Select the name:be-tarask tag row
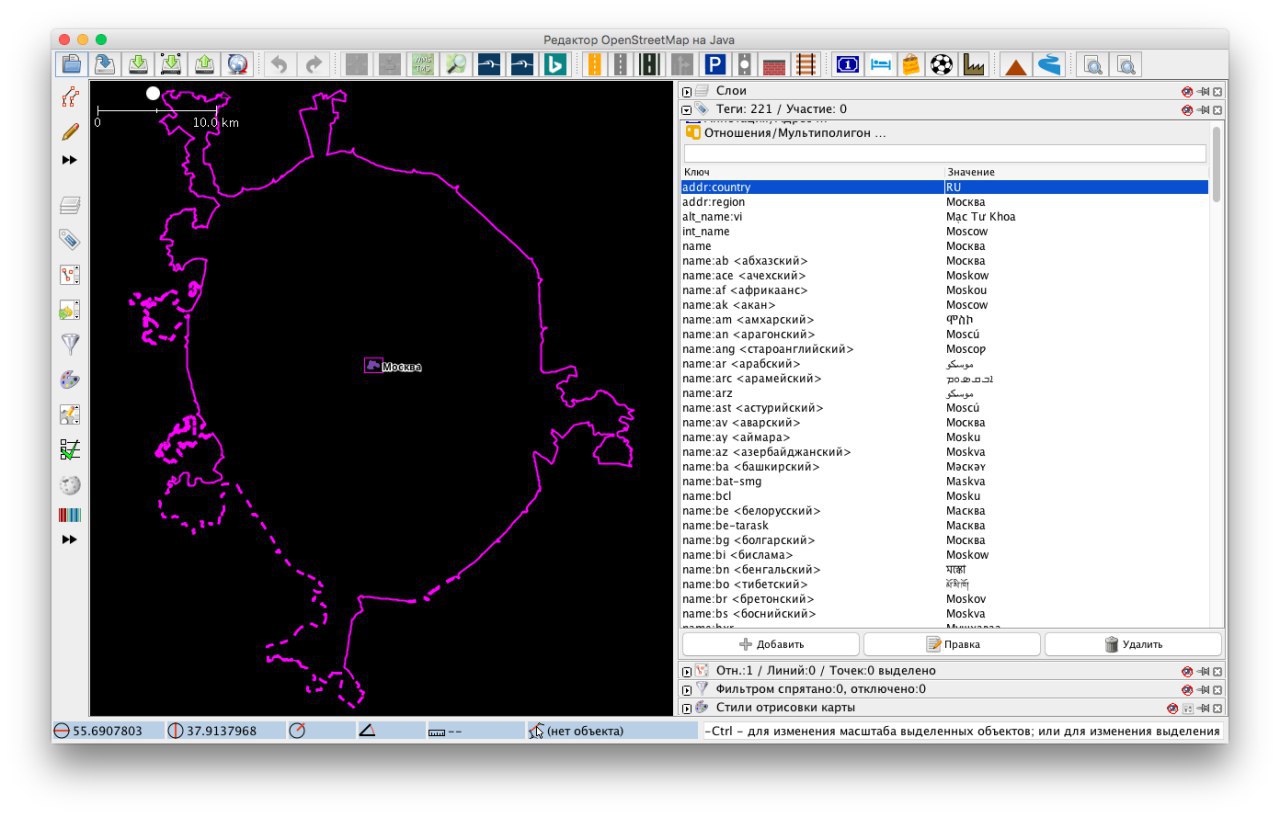This screenshot has width=1280, height=817. 944,525
